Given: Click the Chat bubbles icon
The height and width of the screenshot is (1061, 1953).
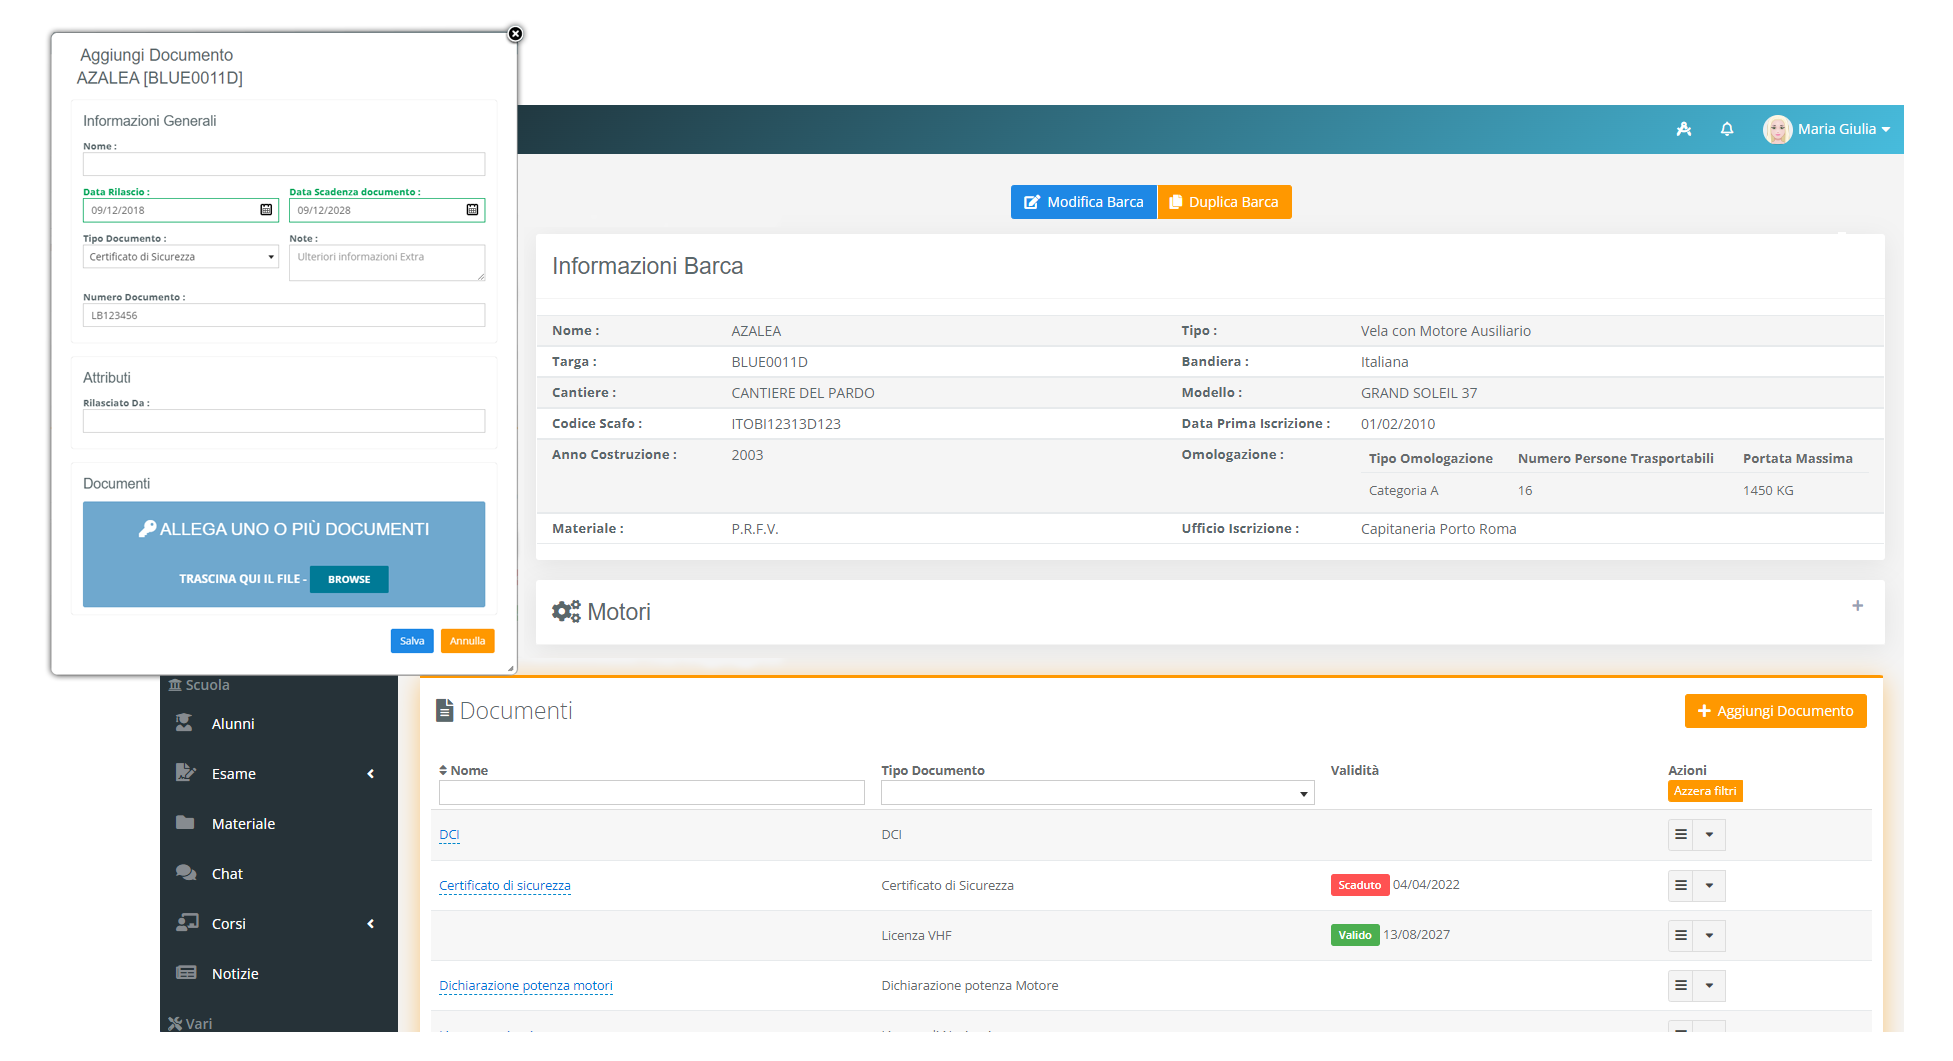Looking at the screenshot, I should click(186, 873).
